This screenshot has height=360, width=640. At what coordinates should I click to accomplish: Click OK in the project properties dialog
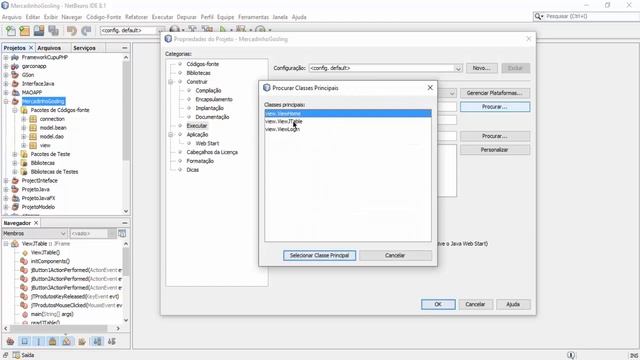click(438, 304)
